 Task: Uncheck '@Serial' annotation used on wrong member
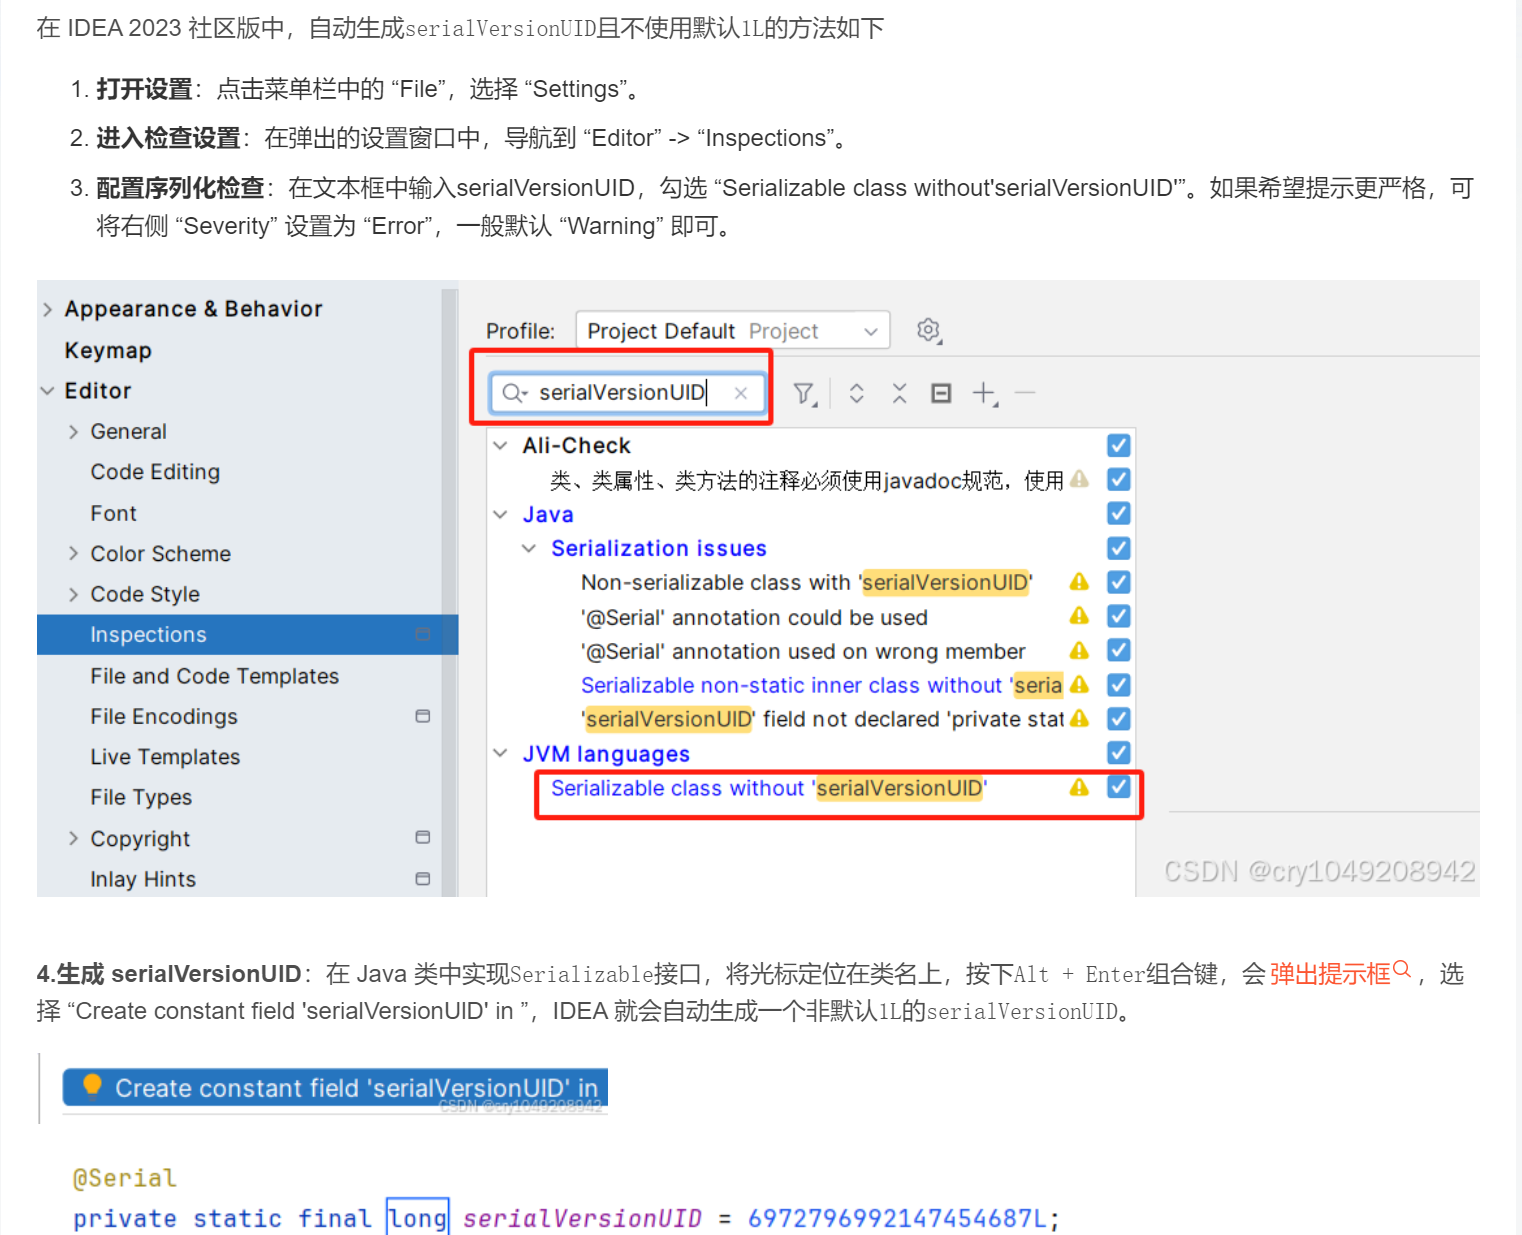1119,650
